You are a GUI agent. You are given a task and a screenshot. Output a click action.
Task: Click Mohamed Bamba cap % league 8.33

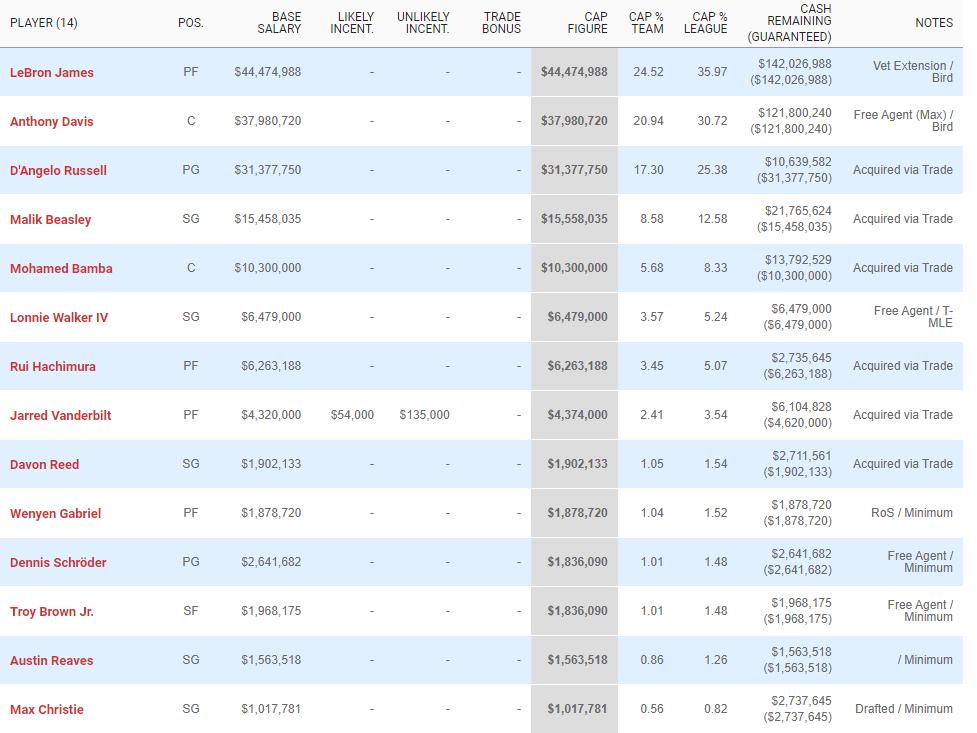715,267
